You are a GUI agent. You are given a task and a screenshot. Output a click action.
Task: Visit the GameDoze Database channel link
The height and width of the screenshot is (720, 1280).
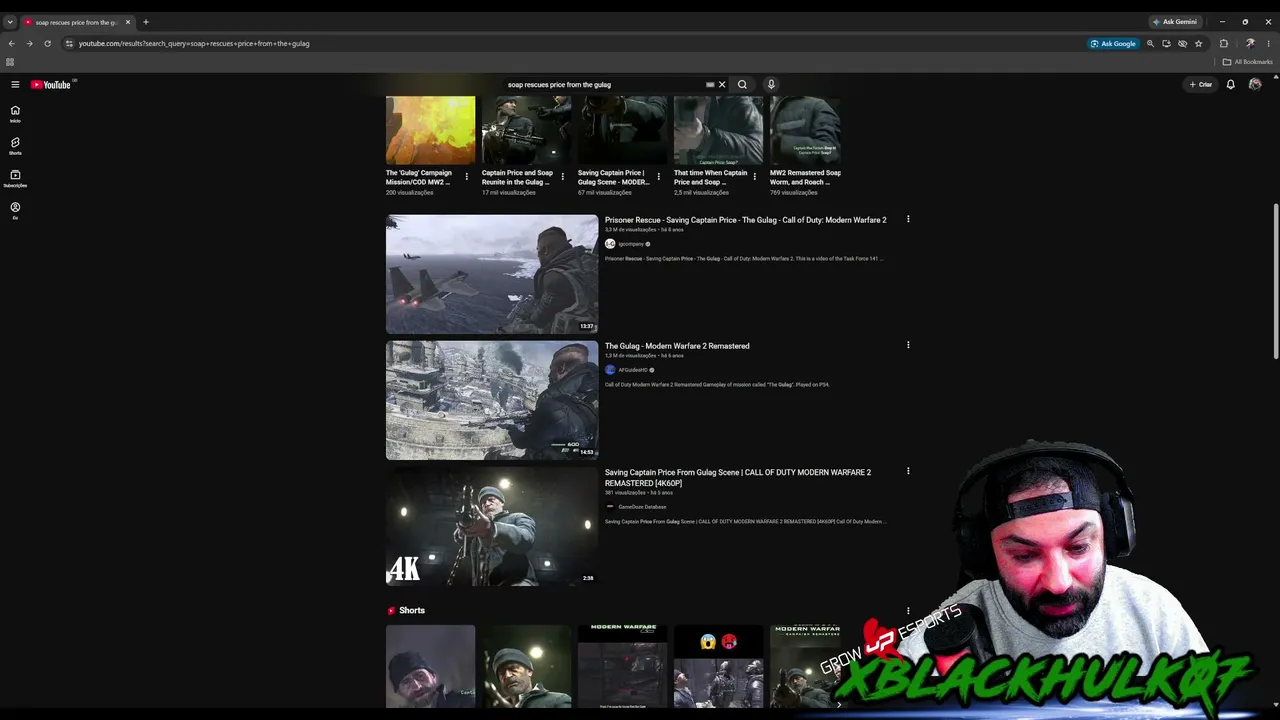642,507
